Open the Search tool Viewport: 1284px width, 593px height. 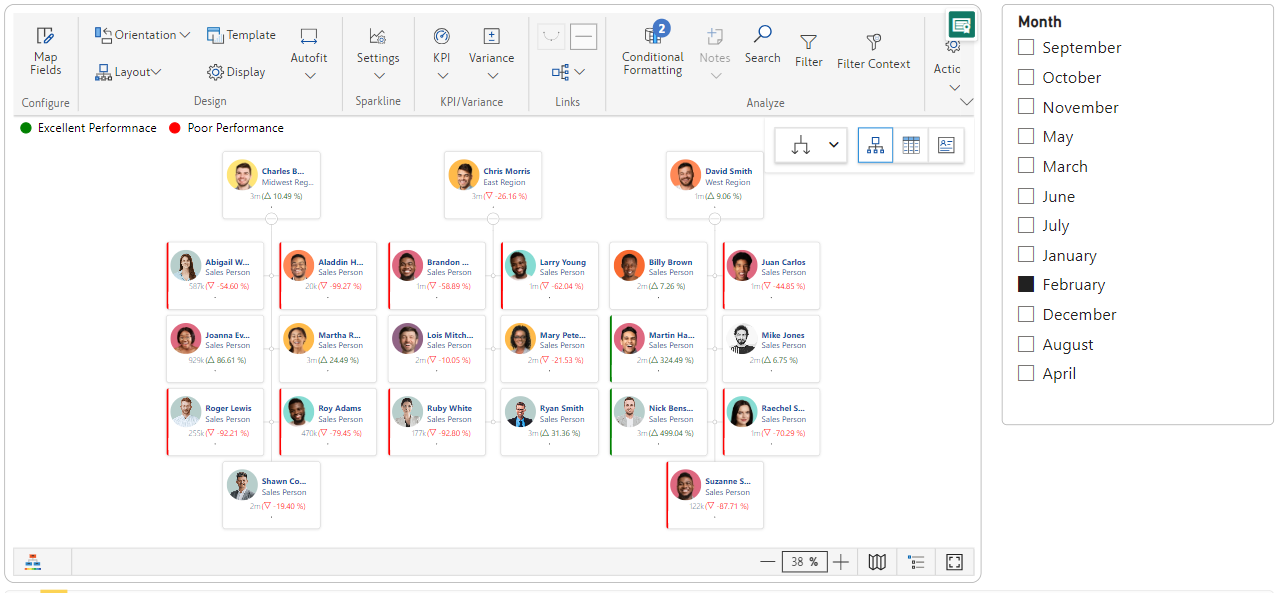(762, 44)
